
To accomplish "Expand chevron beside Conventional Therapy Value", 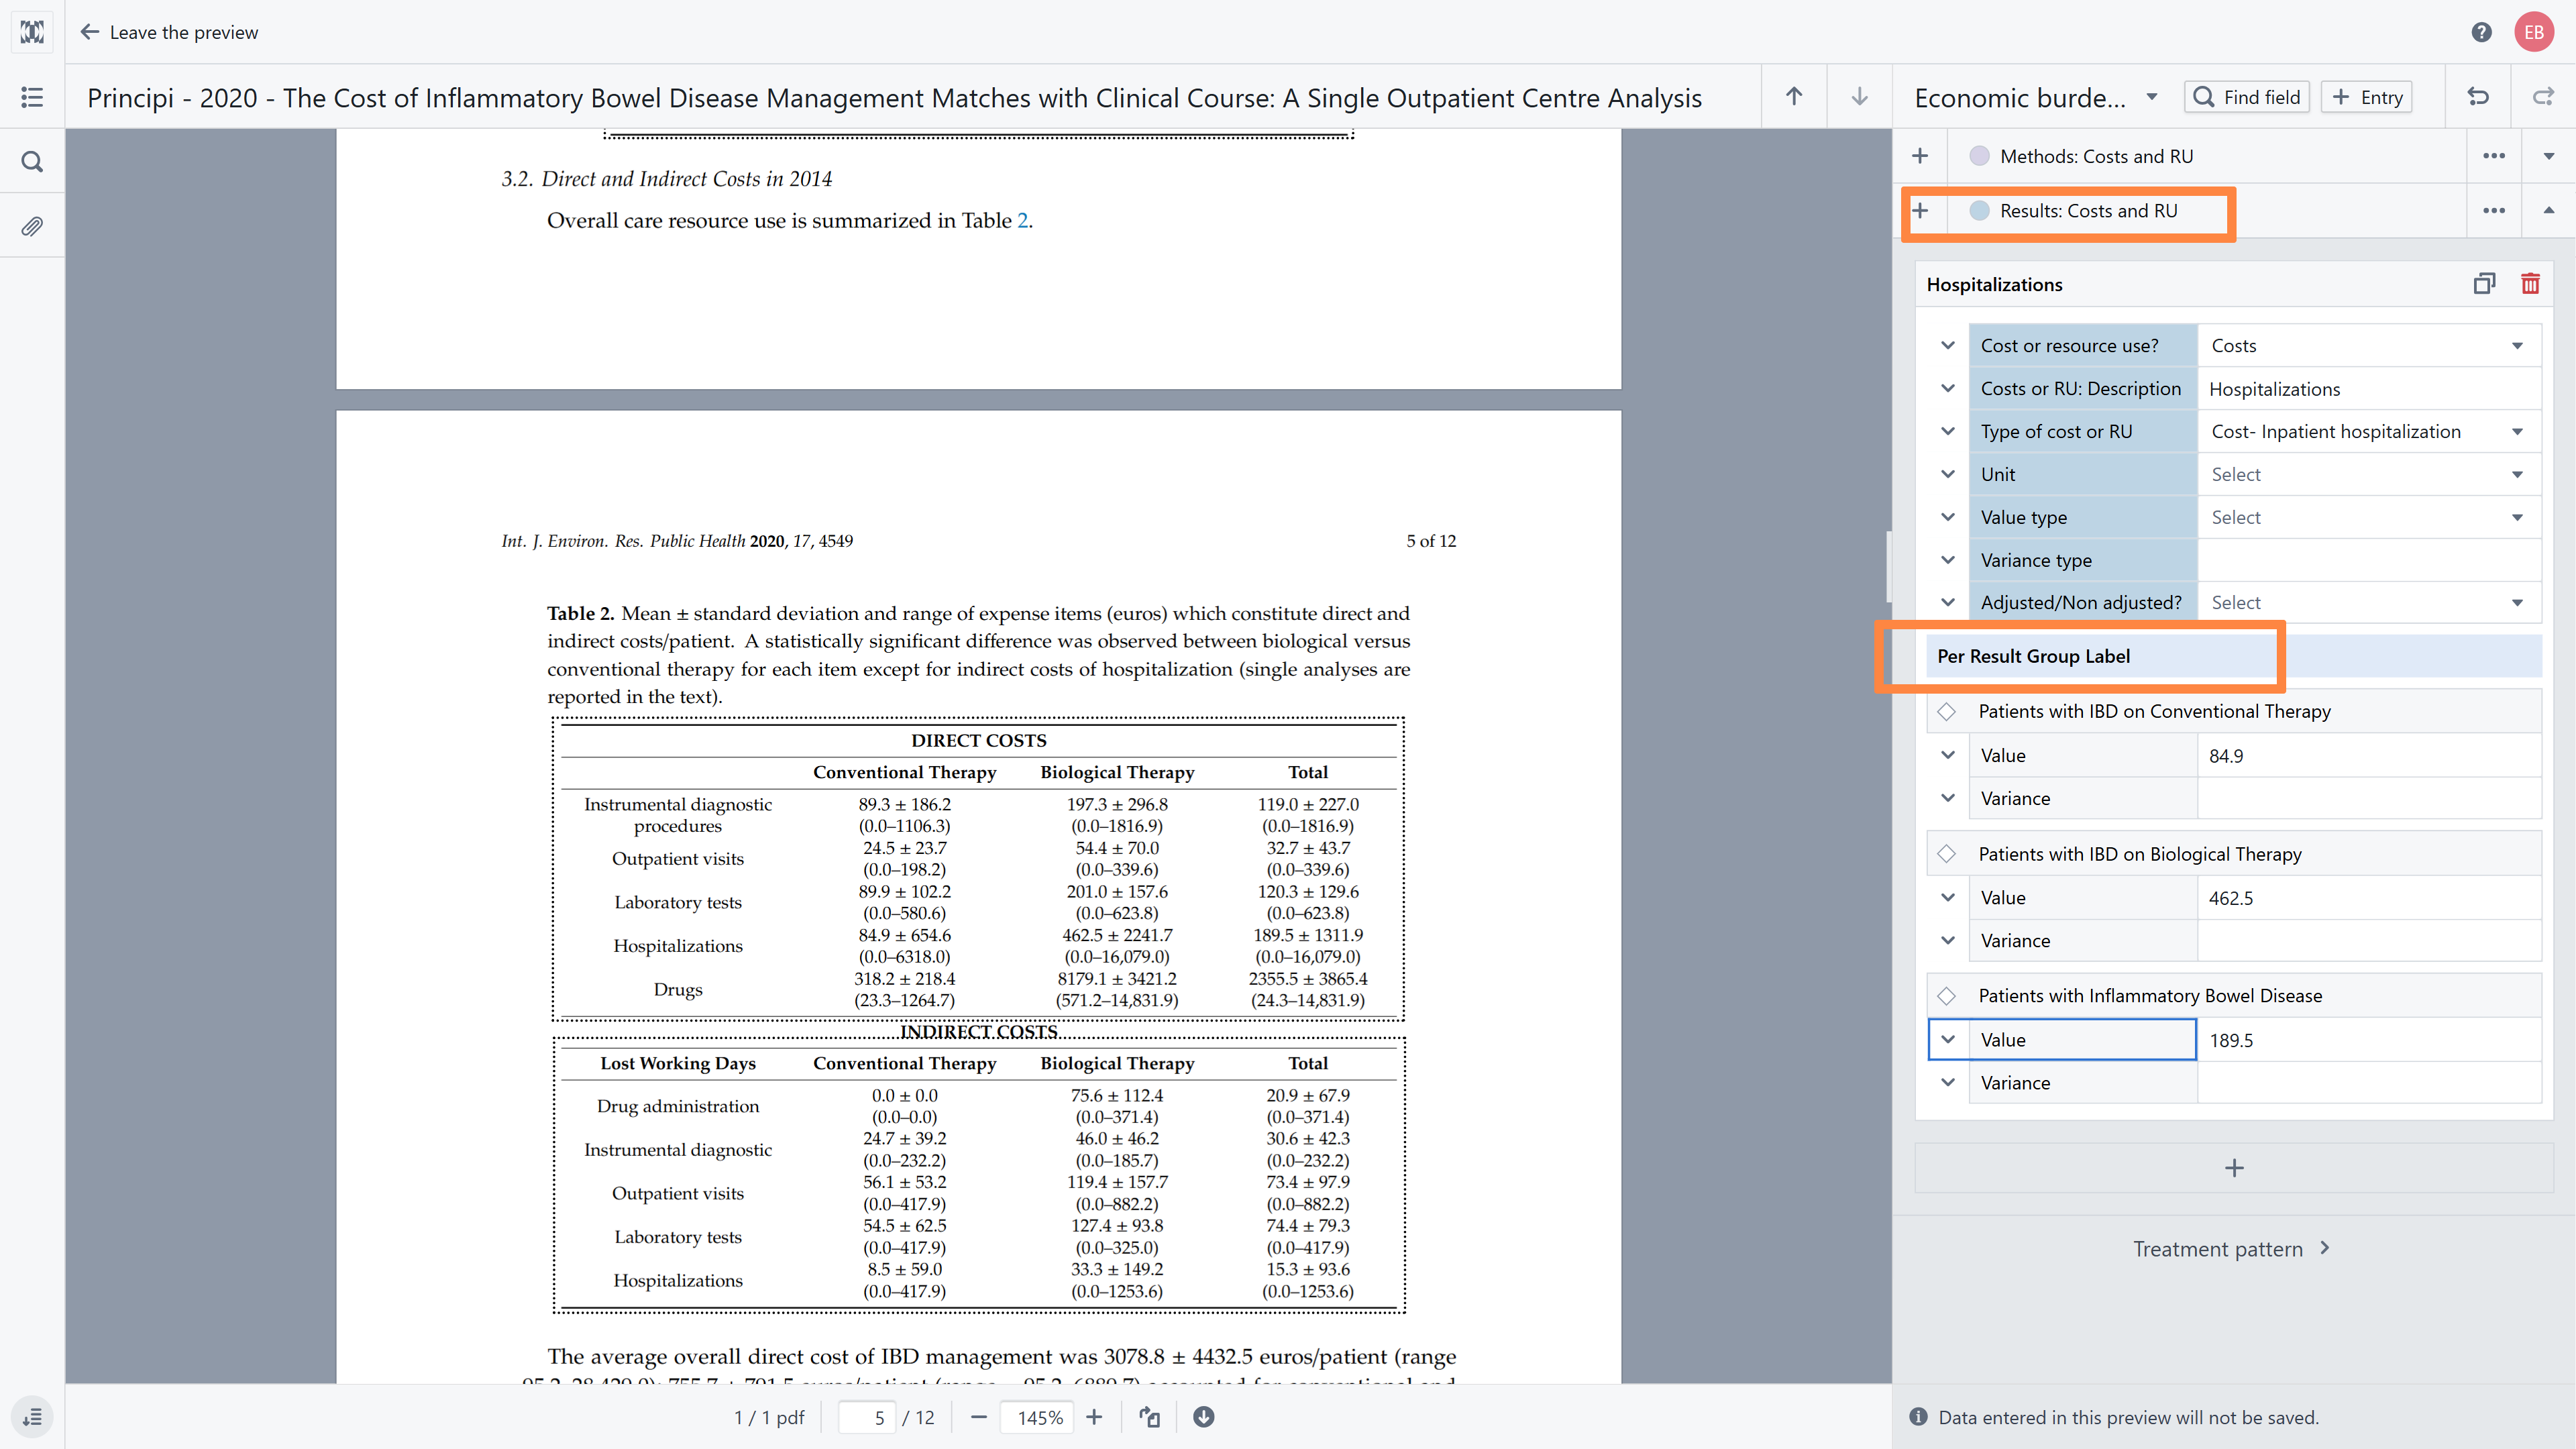I will point(1948,756).
